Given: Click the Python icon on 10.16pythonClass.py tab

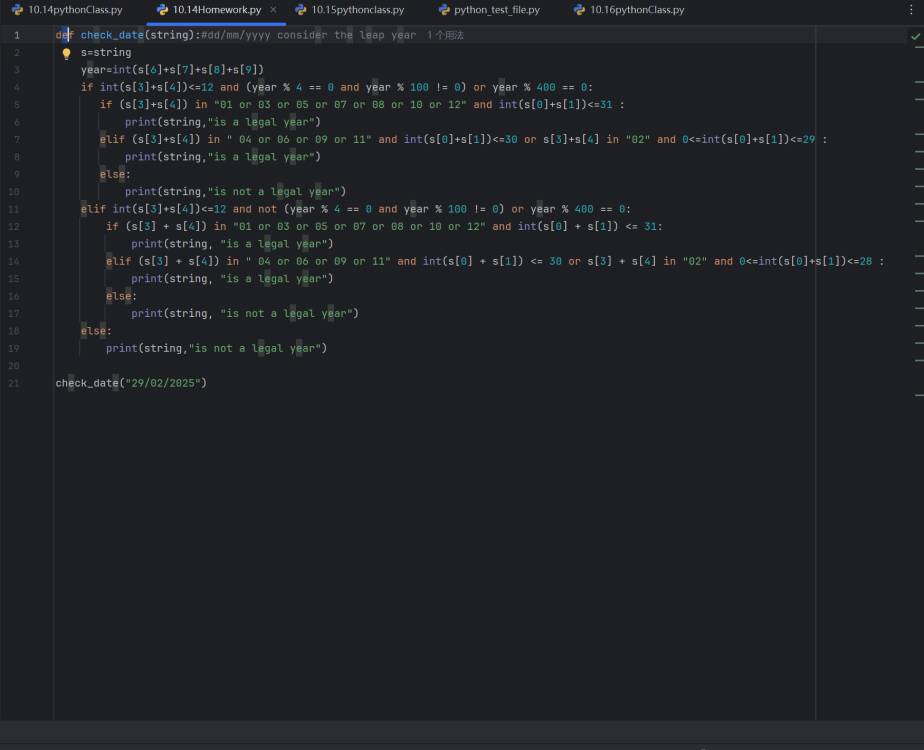Looking at the screenshot, I should 579,10.
